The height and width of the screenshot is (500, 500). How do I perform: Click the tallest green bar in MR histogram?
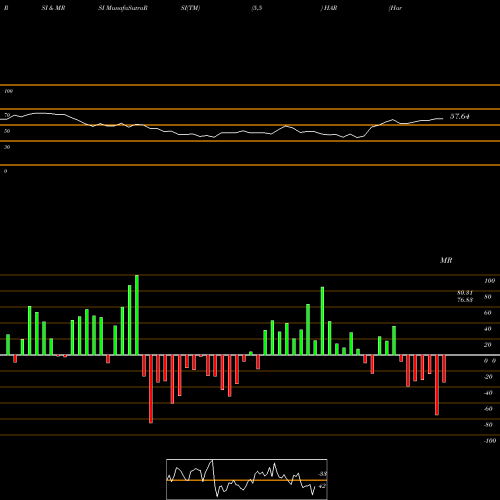[x=137, y=315]
